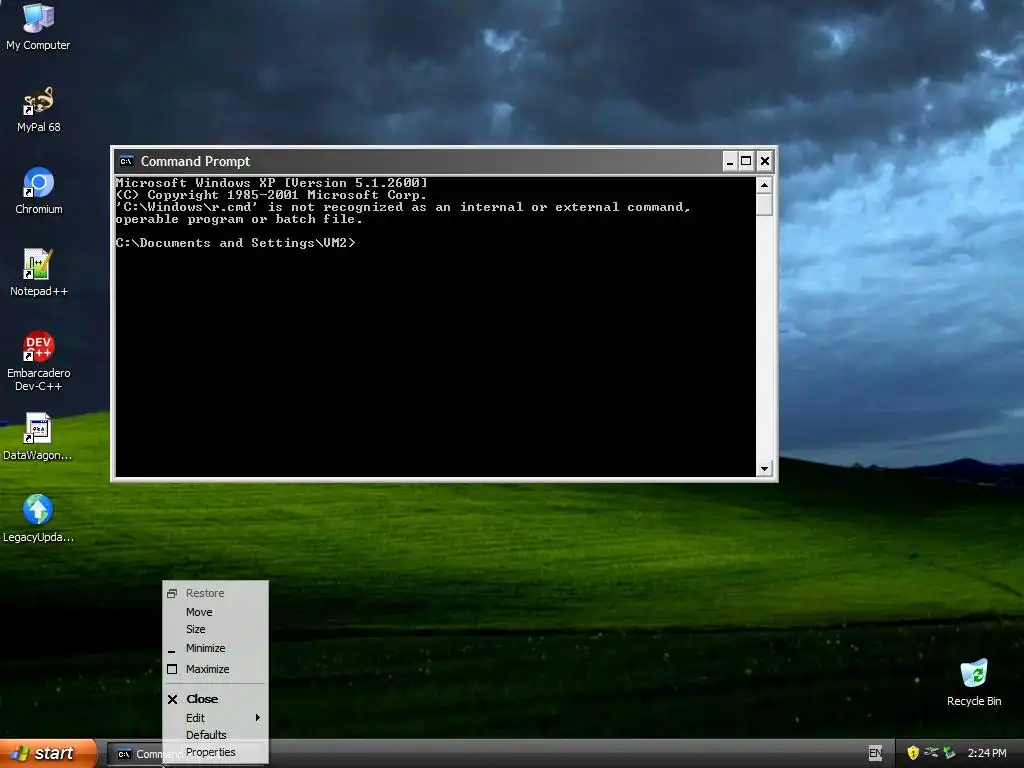
Task: Open the MyPal 68 browser shortcut
Action: (38, 109)
